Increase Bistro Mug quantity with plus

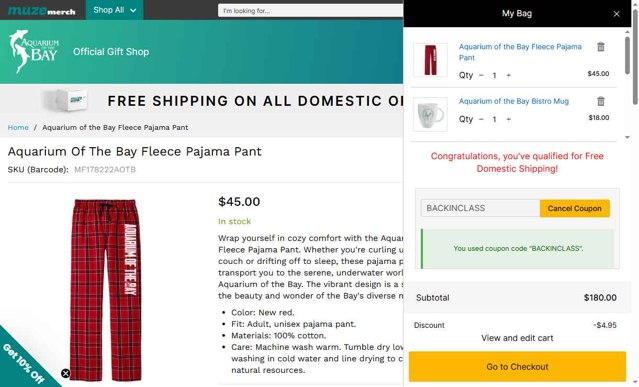point(509,119)
